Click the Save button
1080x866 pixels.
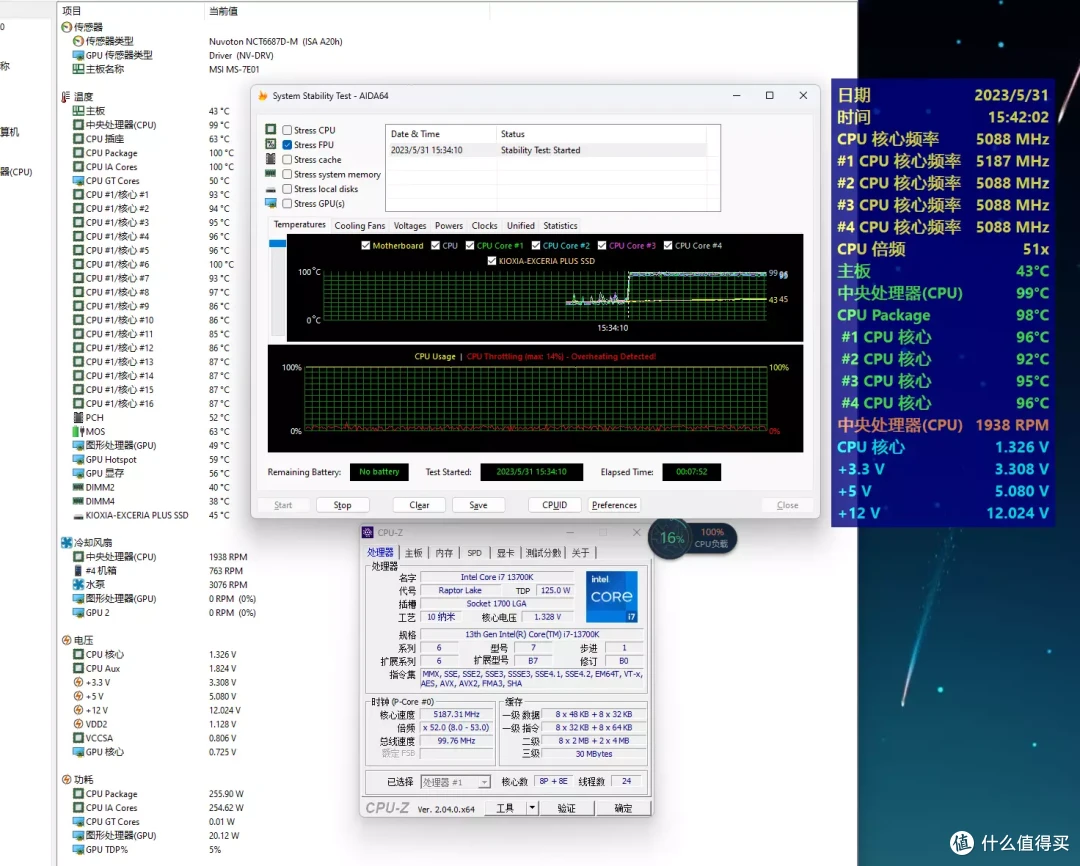478,505
